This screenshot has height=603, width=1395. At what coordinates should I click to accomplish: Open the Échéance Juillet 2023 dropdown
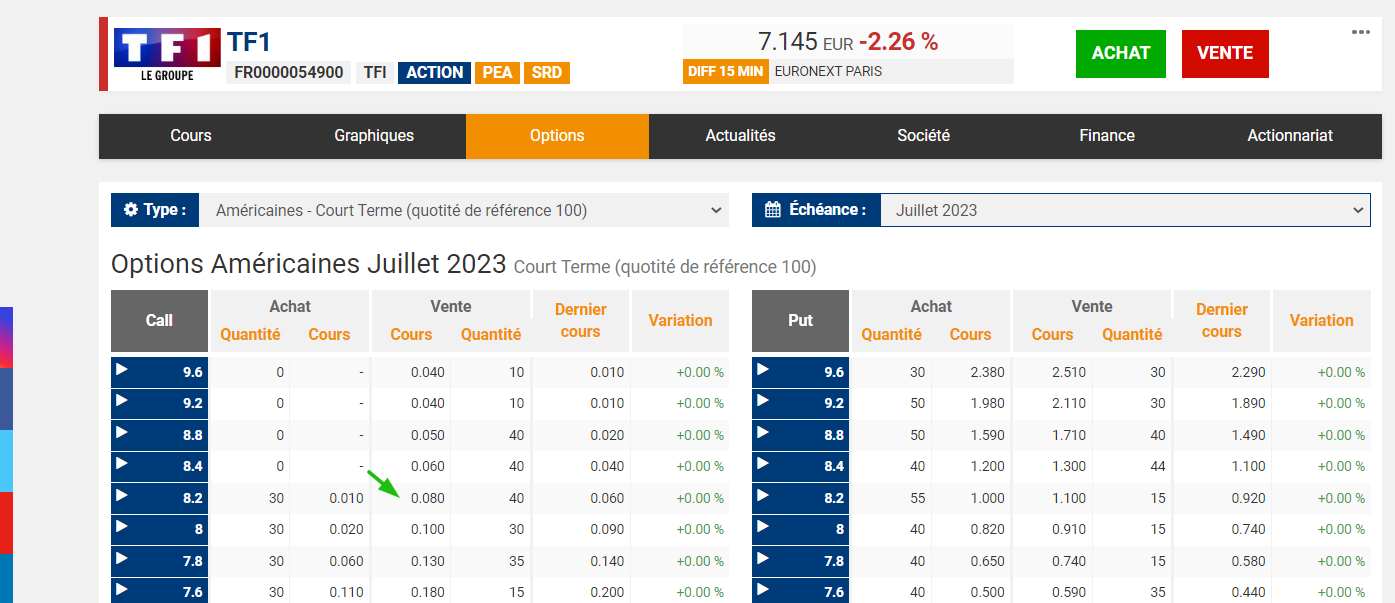tap(1125, 210)
